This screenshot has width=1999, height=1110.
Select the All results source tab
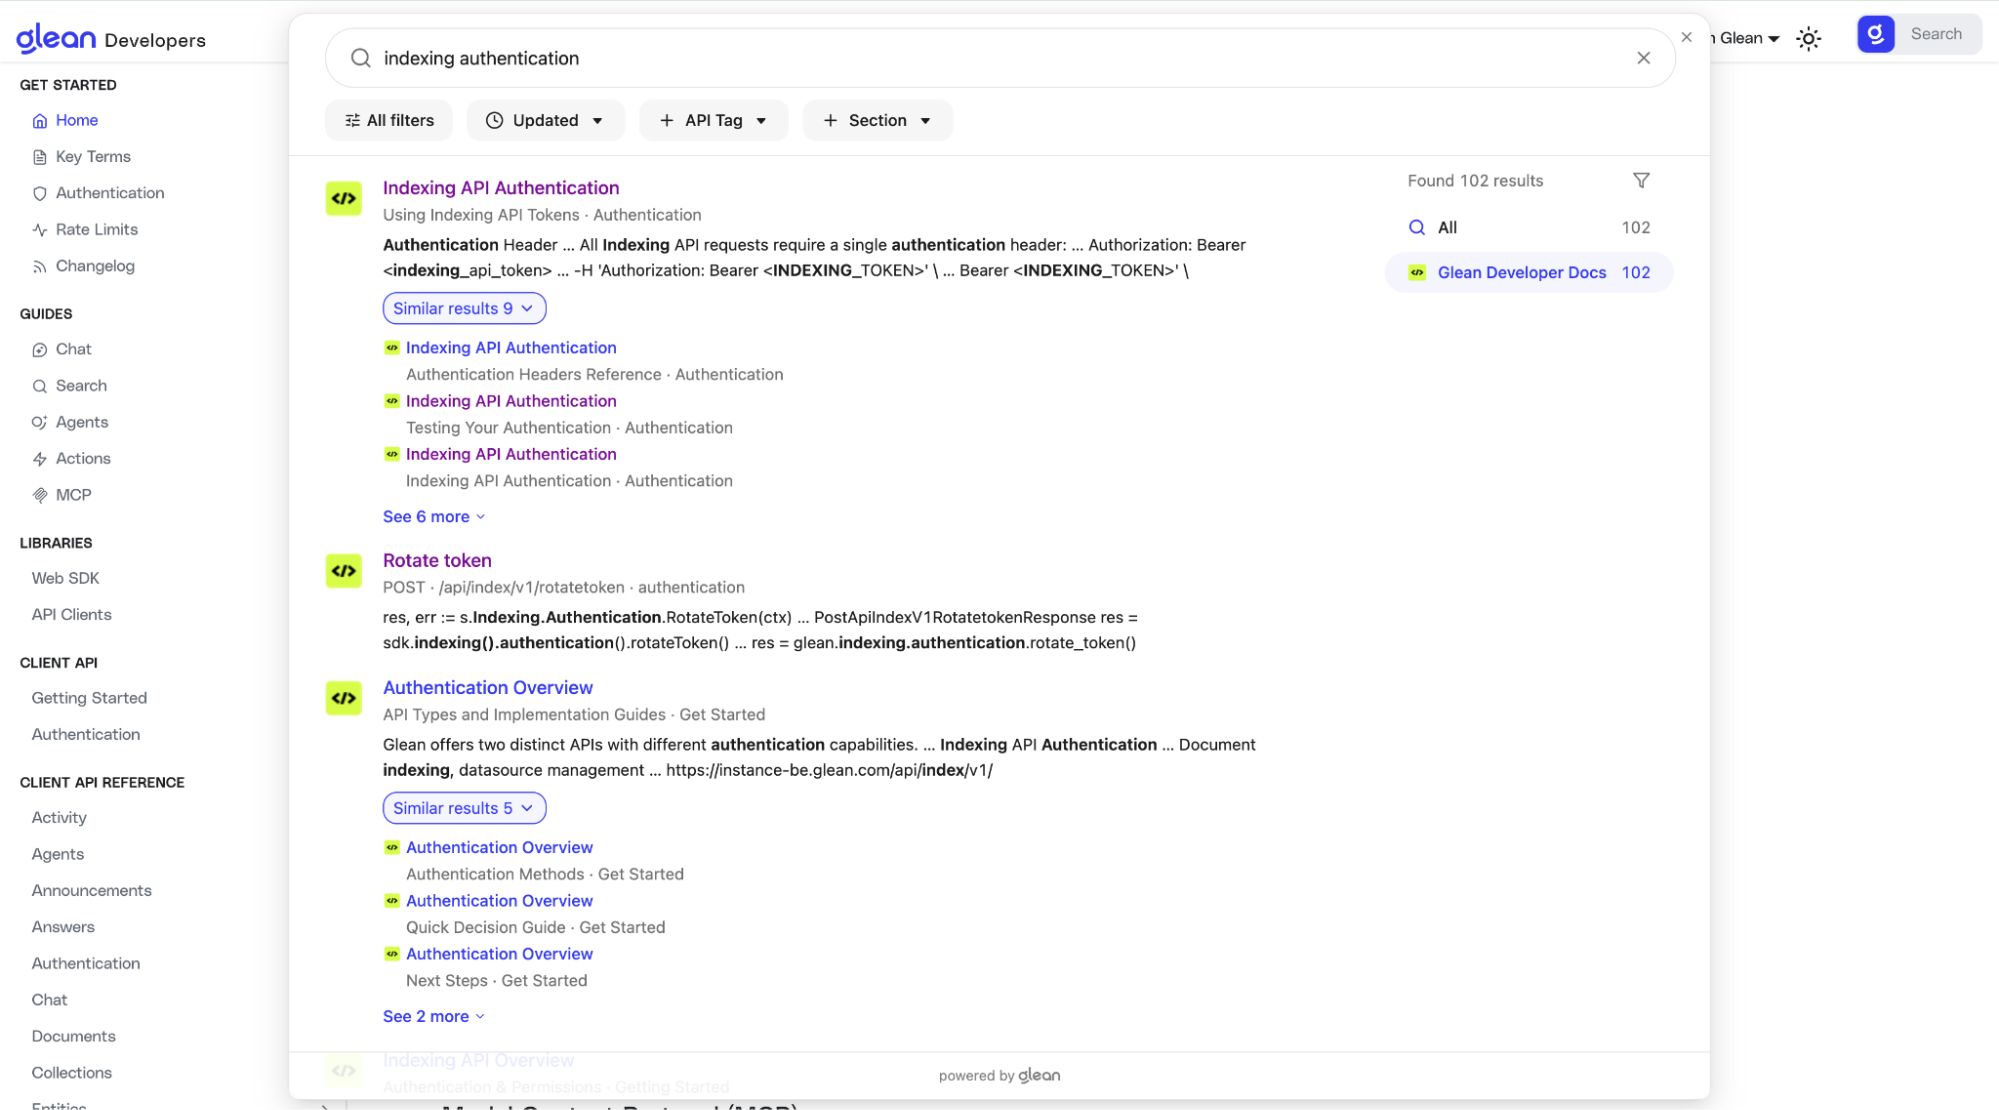coord(1446,227)
